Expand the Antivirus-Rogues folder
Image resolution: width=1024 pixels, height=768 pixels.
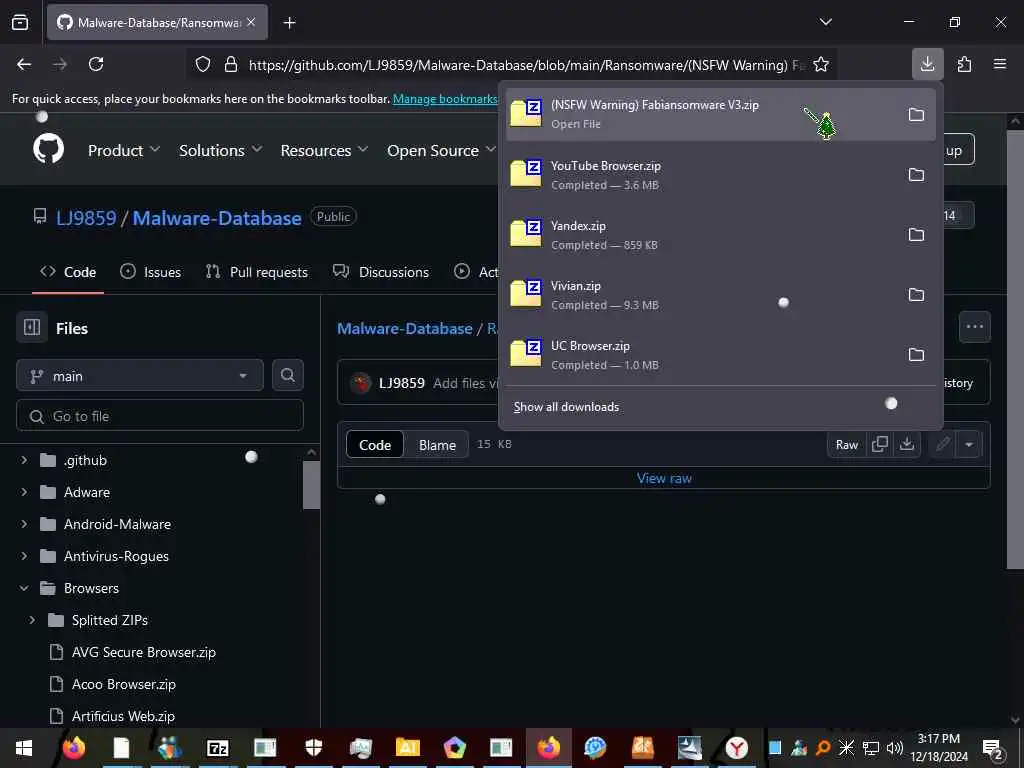(x=24, y=556)
